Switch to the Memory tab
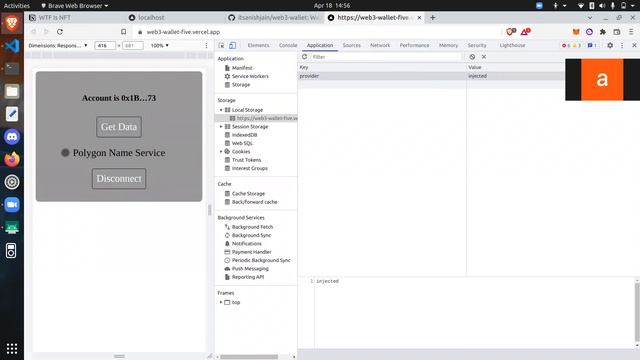 click(448, 45)
